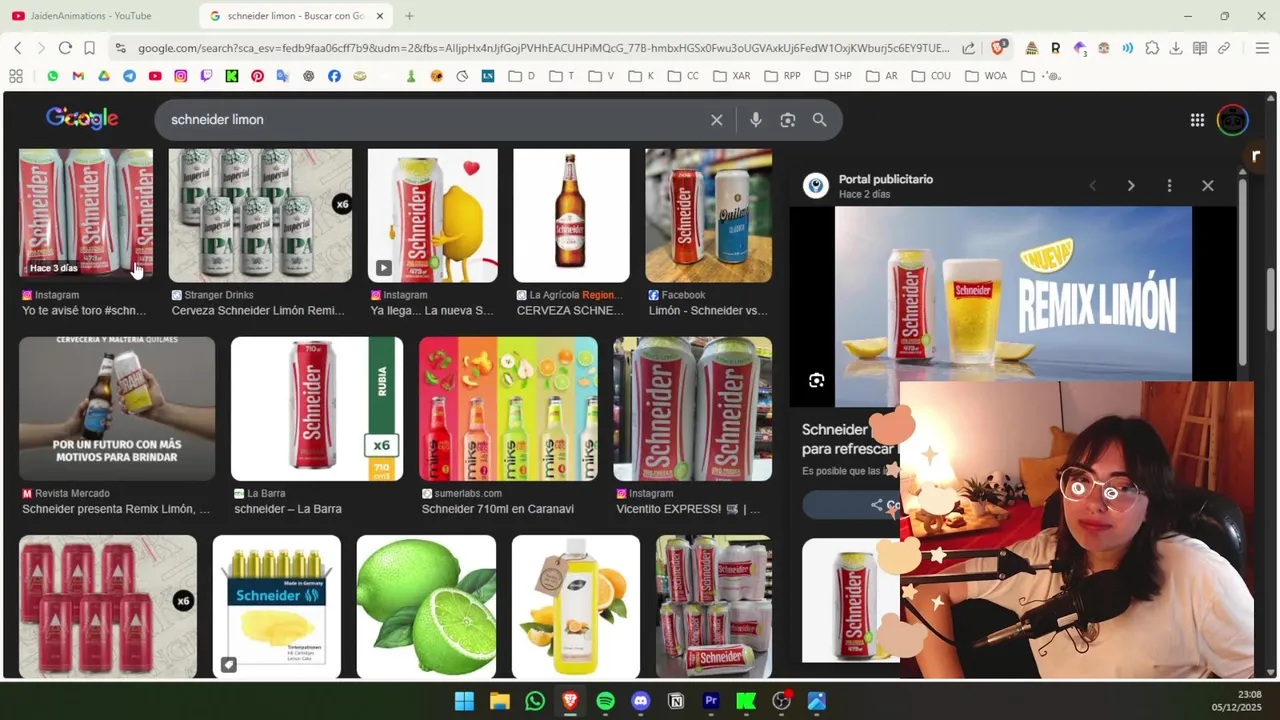Open the Google account avatar
The image size is (1280, 720).
pos(1232,120)
